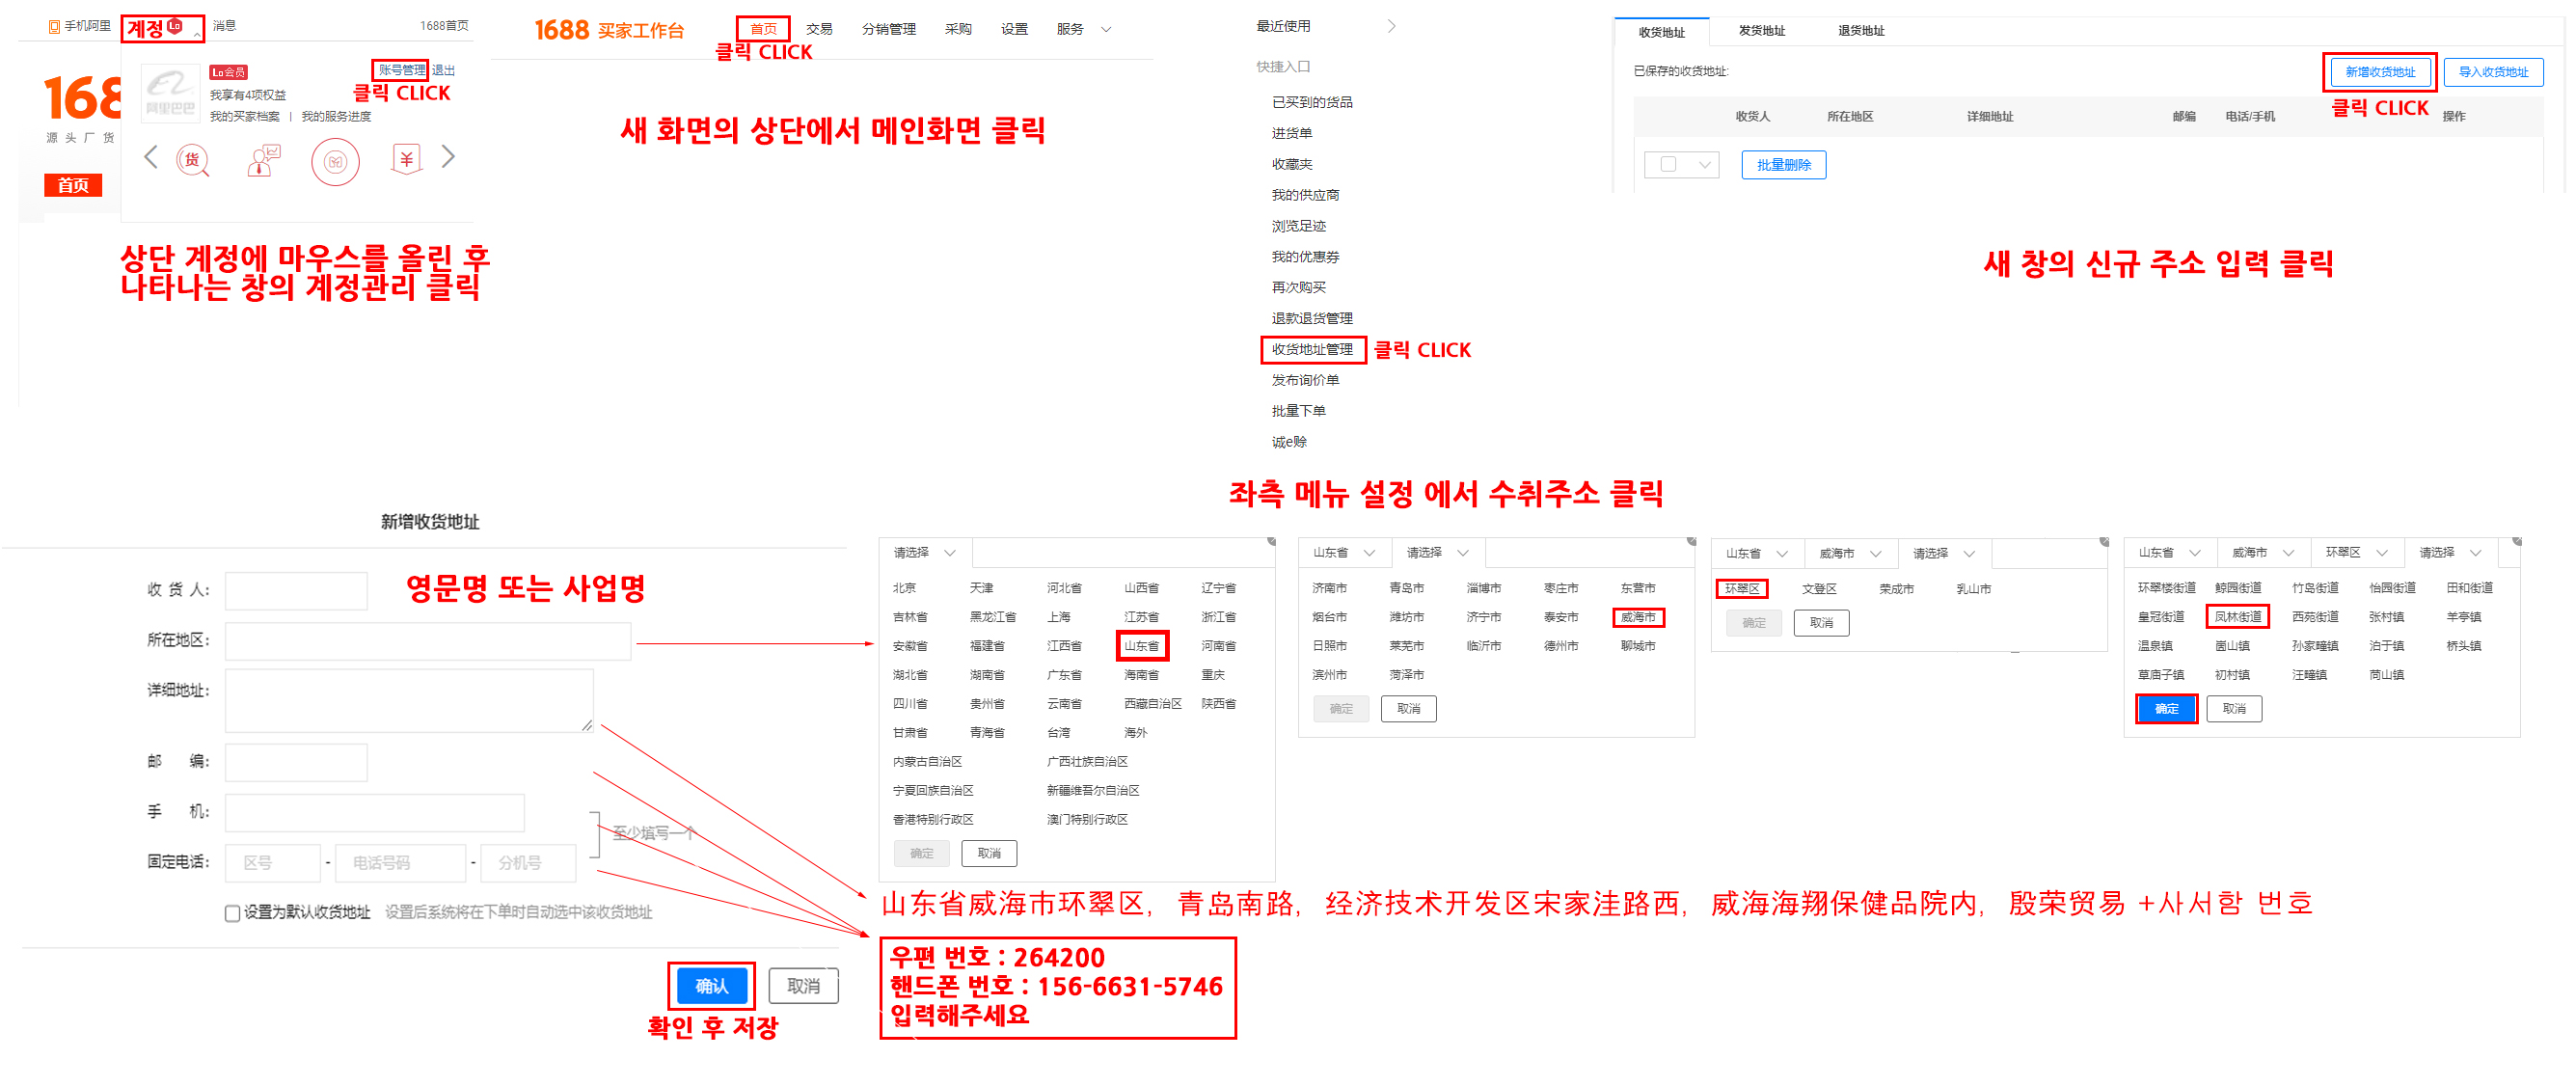Image resolution: width=2576 pixels, height=1086 pixels.
Task: Select 山东省 in the province list
Action: click(1141, 646)
